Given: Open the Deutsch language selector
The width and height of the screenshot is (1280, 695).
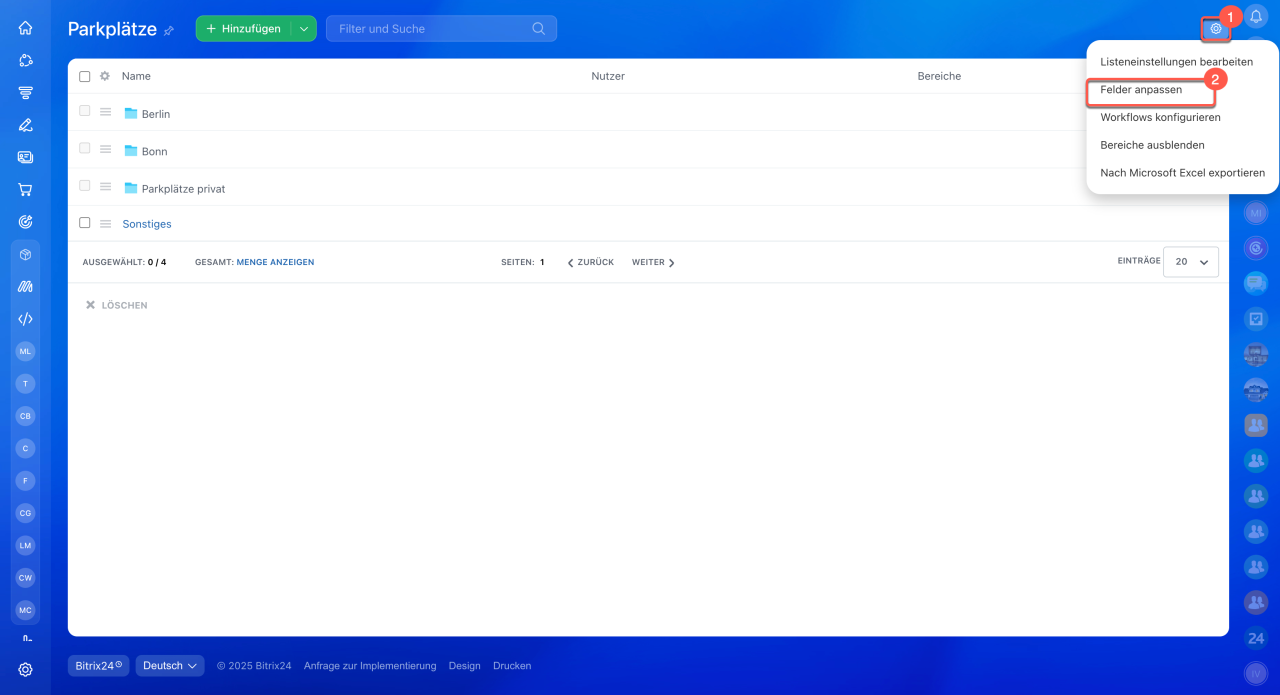Looking at the screenshot, I should click(170, 666).
